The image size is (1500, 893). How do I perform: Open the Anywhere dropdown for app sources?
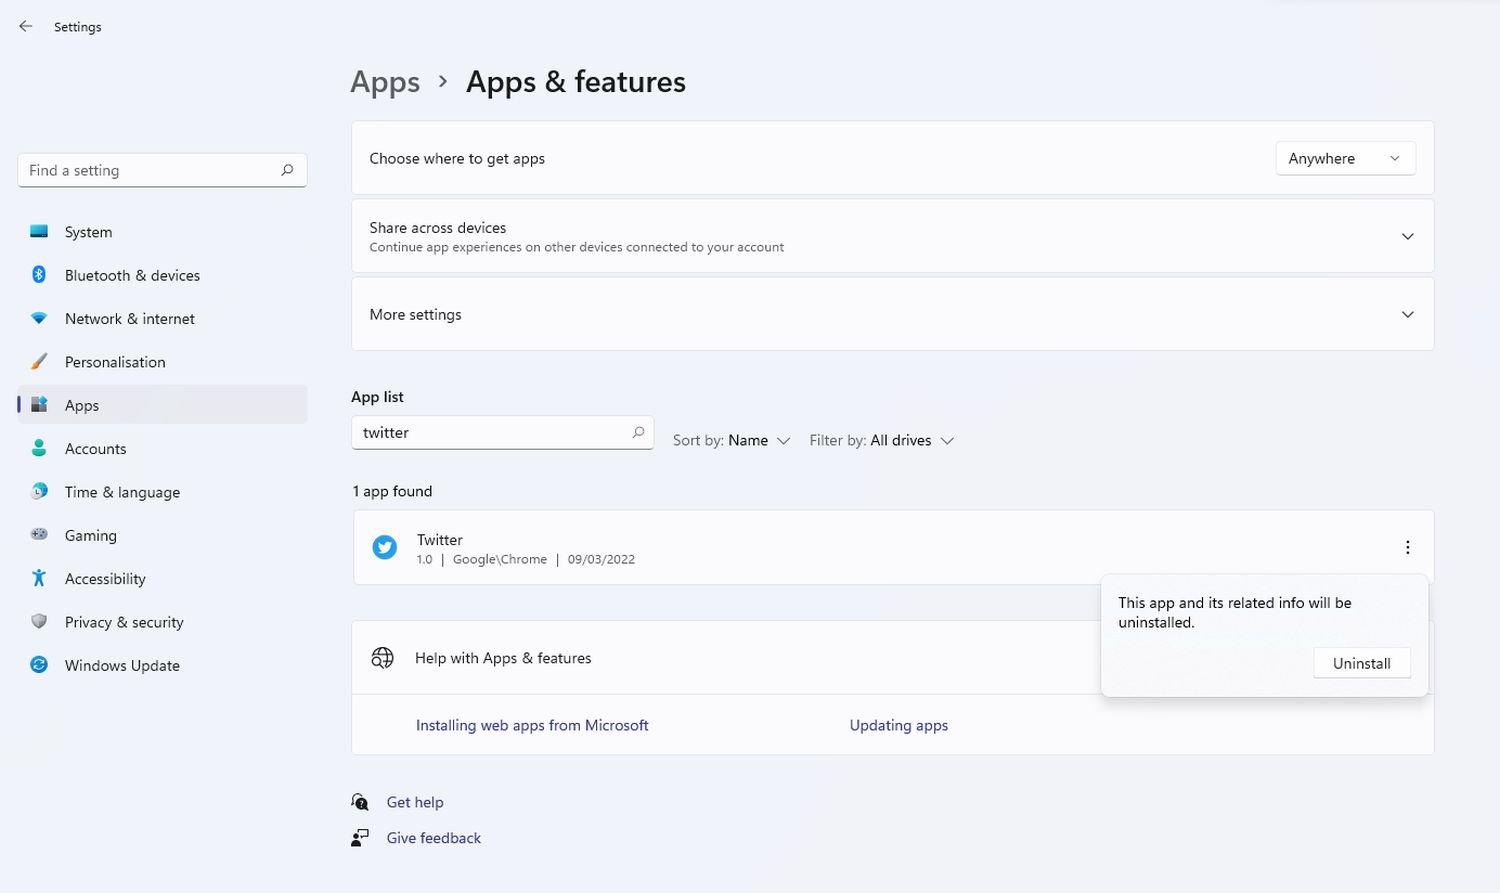1344,158
